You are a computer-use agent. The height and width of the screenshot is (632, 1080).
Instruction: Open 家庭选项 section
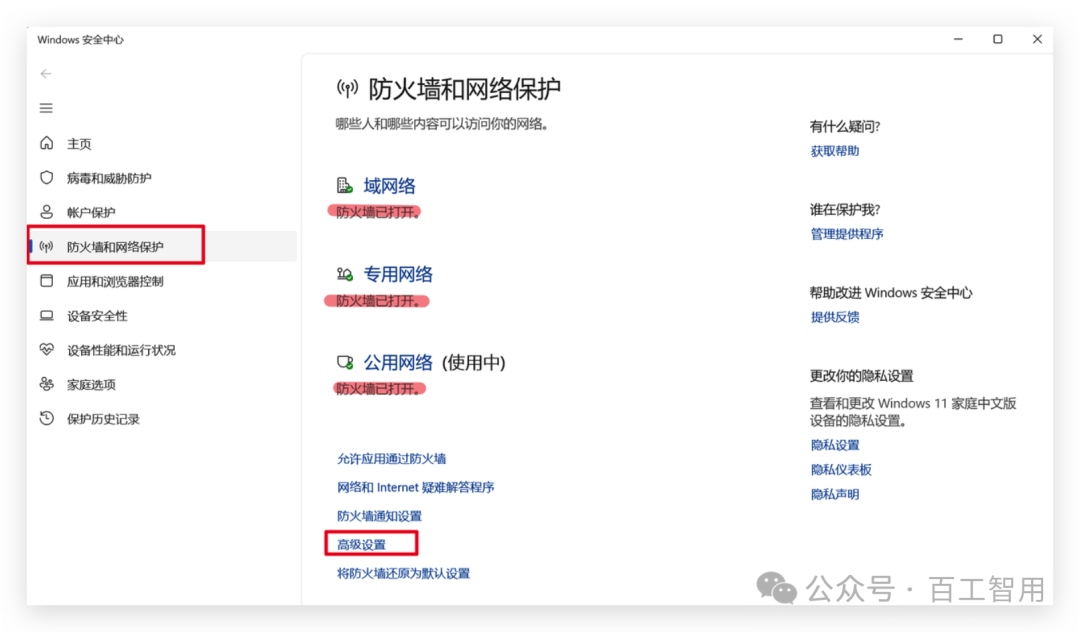tap(91, 385)
